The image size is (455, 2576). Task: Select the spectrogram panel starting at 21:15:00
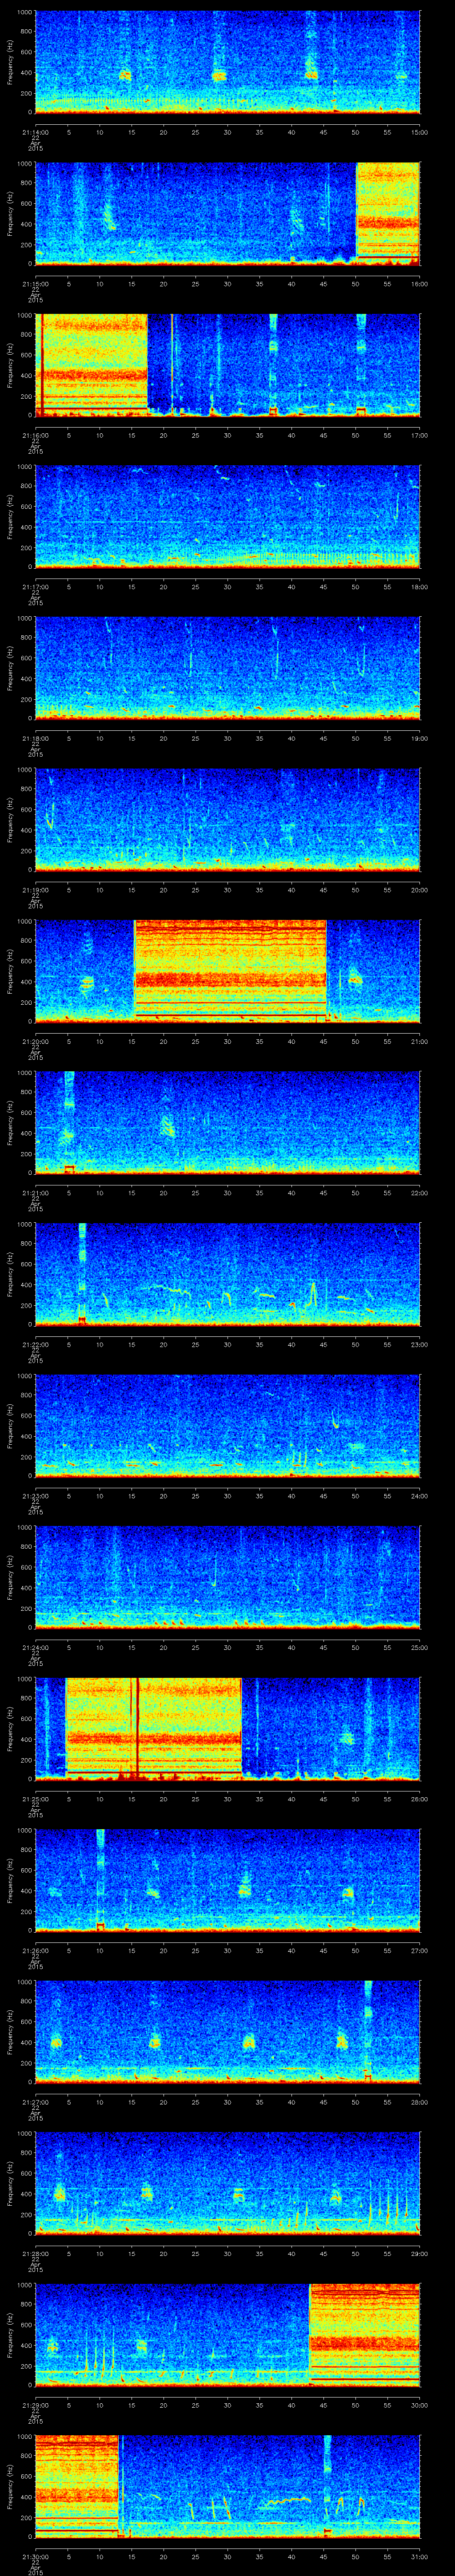point(228,213)
